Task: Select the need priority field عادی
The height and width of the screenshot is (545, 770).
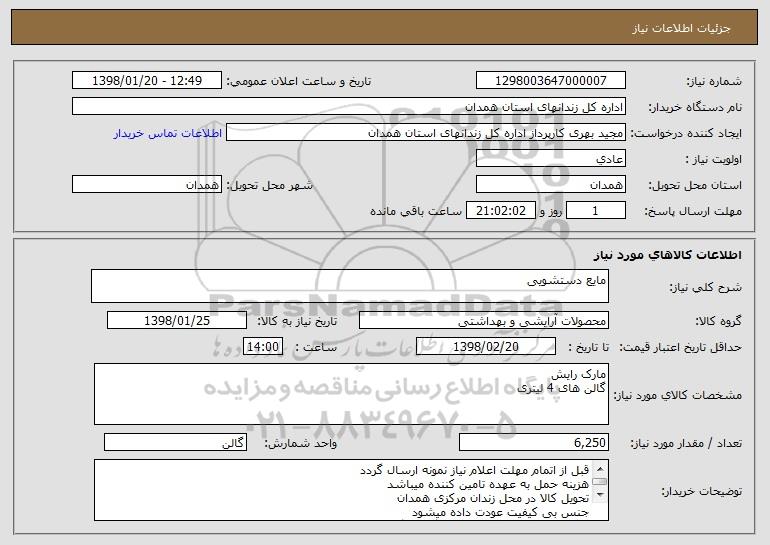Action: tap(550, 158)
